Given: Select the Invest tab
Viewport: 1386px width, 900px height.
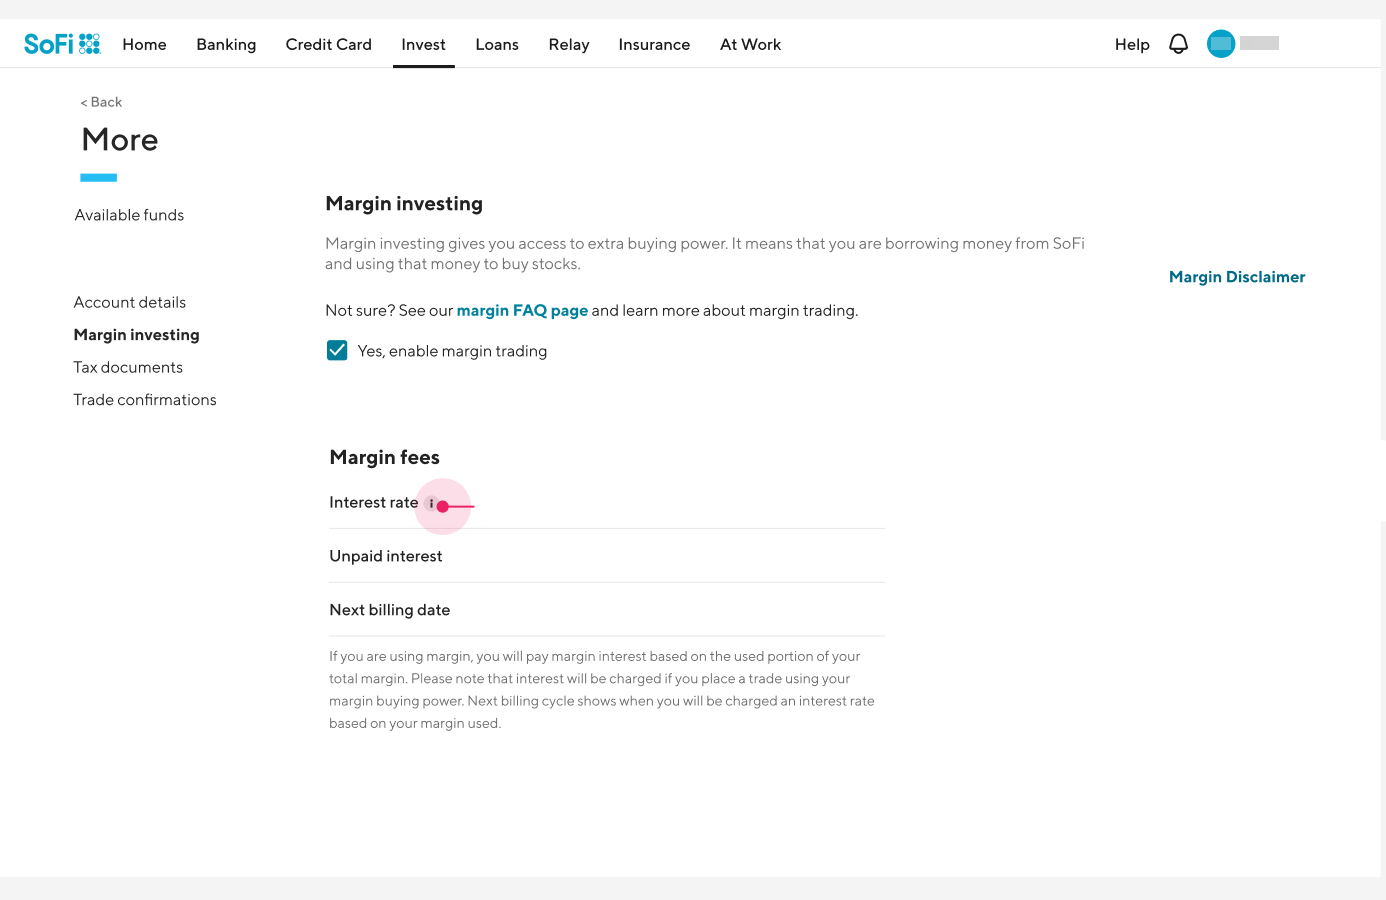Looking at the screenshot, I should tap(424, 44).
